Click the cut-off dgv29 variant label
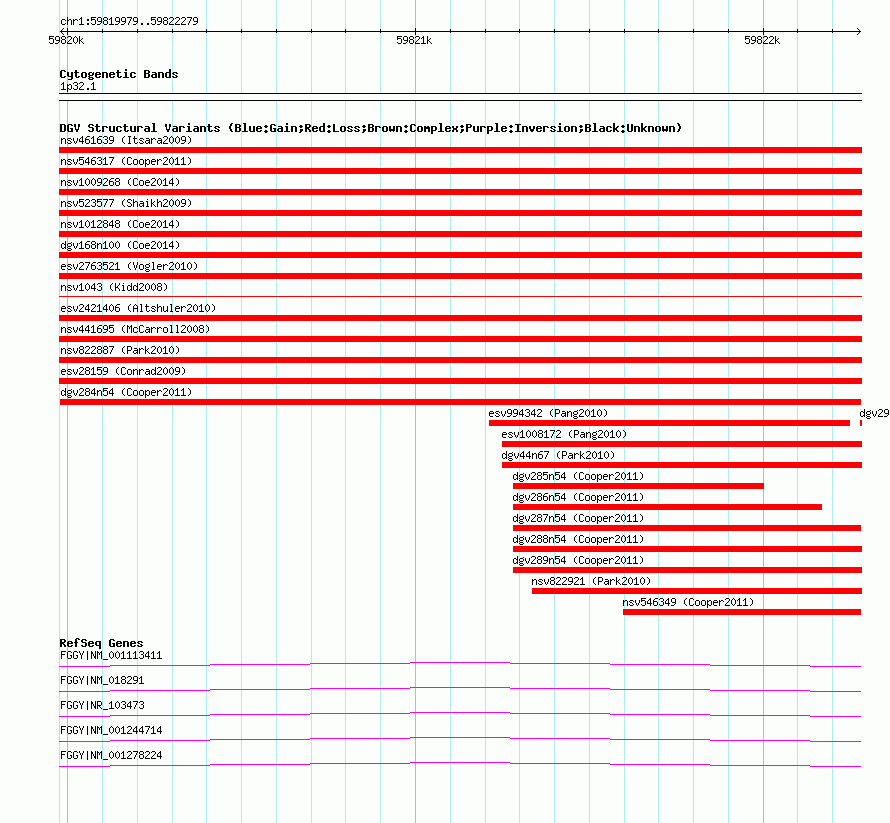 click(874, 413)
